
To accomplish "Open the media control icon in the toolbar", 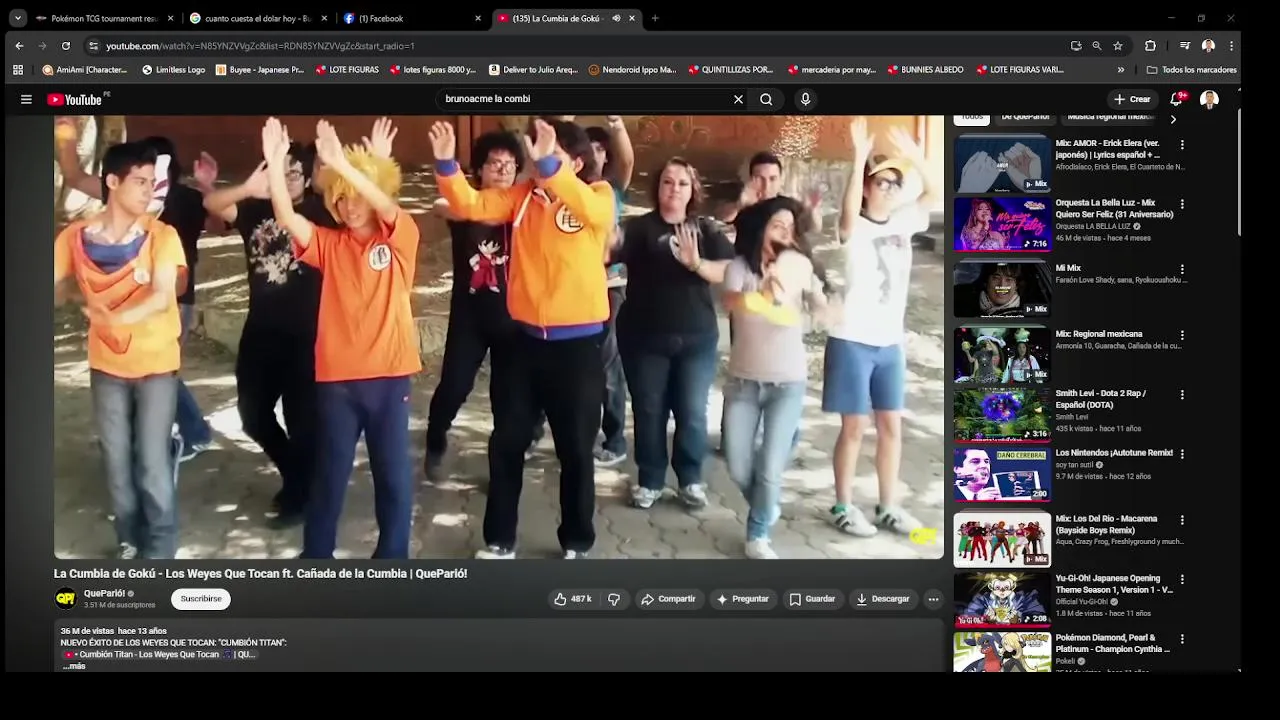I will (1185, 46).
